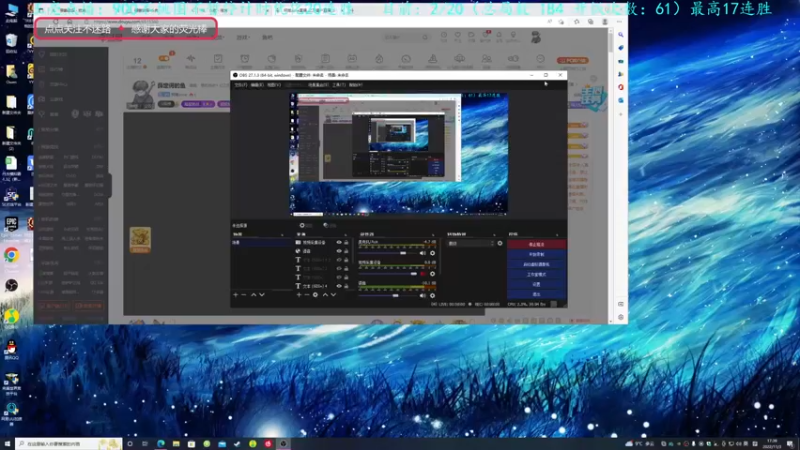Toggle visibility of 视频采集设备 source
800x450 pixels.
coord(339,242)
